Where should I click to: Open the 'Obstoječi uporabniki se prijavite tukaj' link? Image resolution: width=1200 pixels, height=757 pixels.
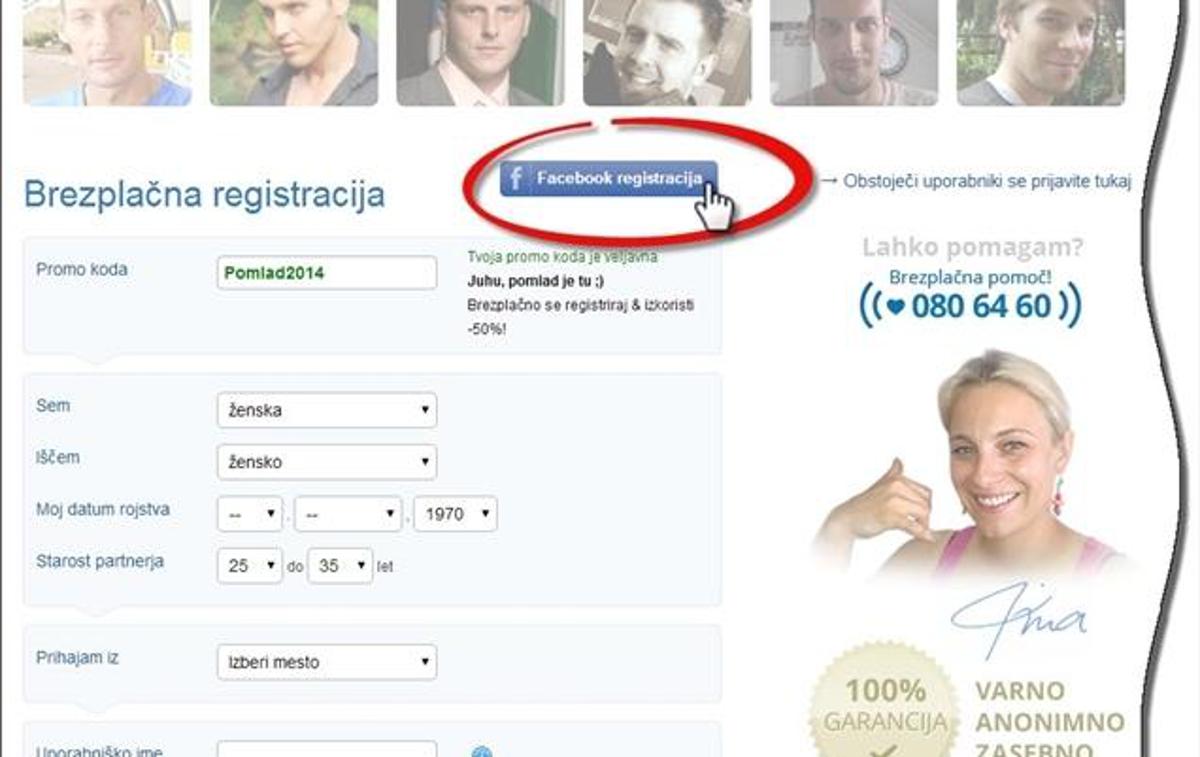(x=987, y=181)
